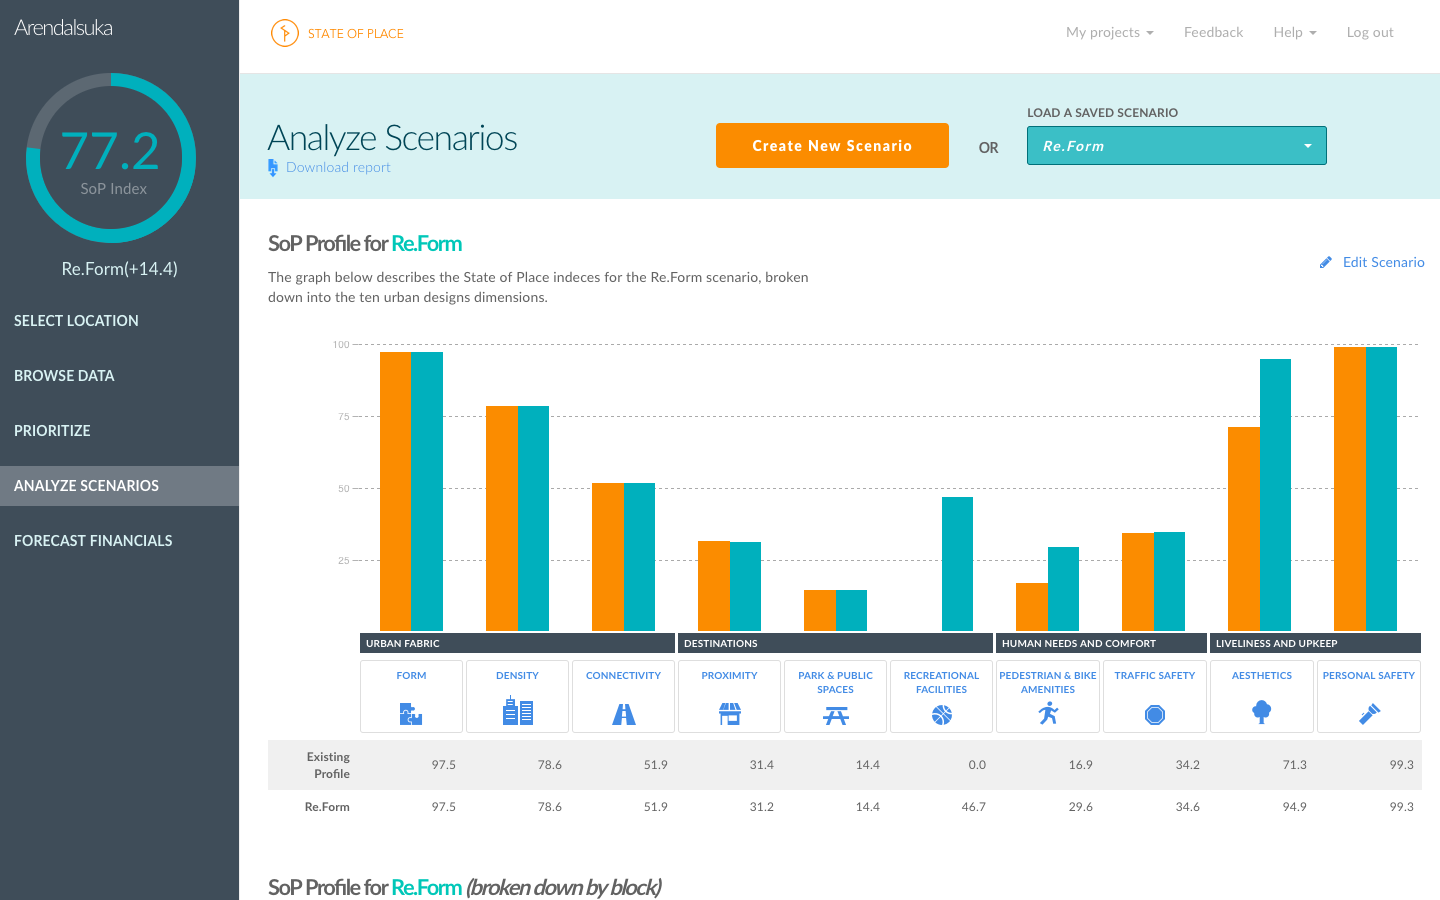Click the Download report document icon
This screenshot has height=900, width=1440.
pos(273,168)
